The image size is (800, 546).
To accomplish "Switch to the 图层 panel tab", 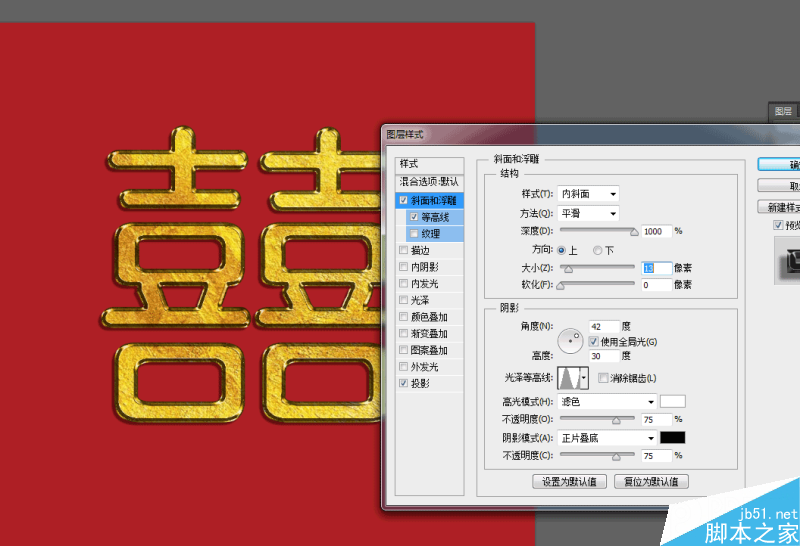I will click(783, 111).
